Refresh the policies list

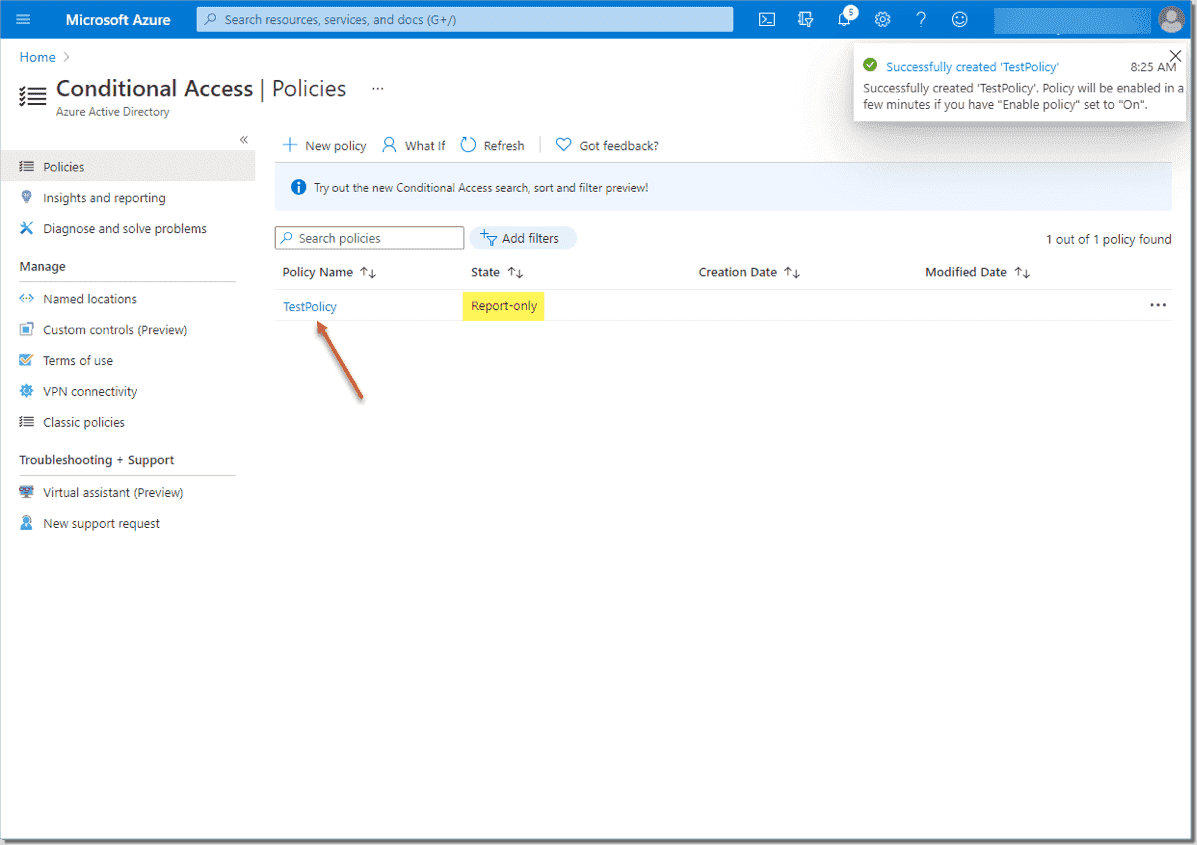point(492,145)
